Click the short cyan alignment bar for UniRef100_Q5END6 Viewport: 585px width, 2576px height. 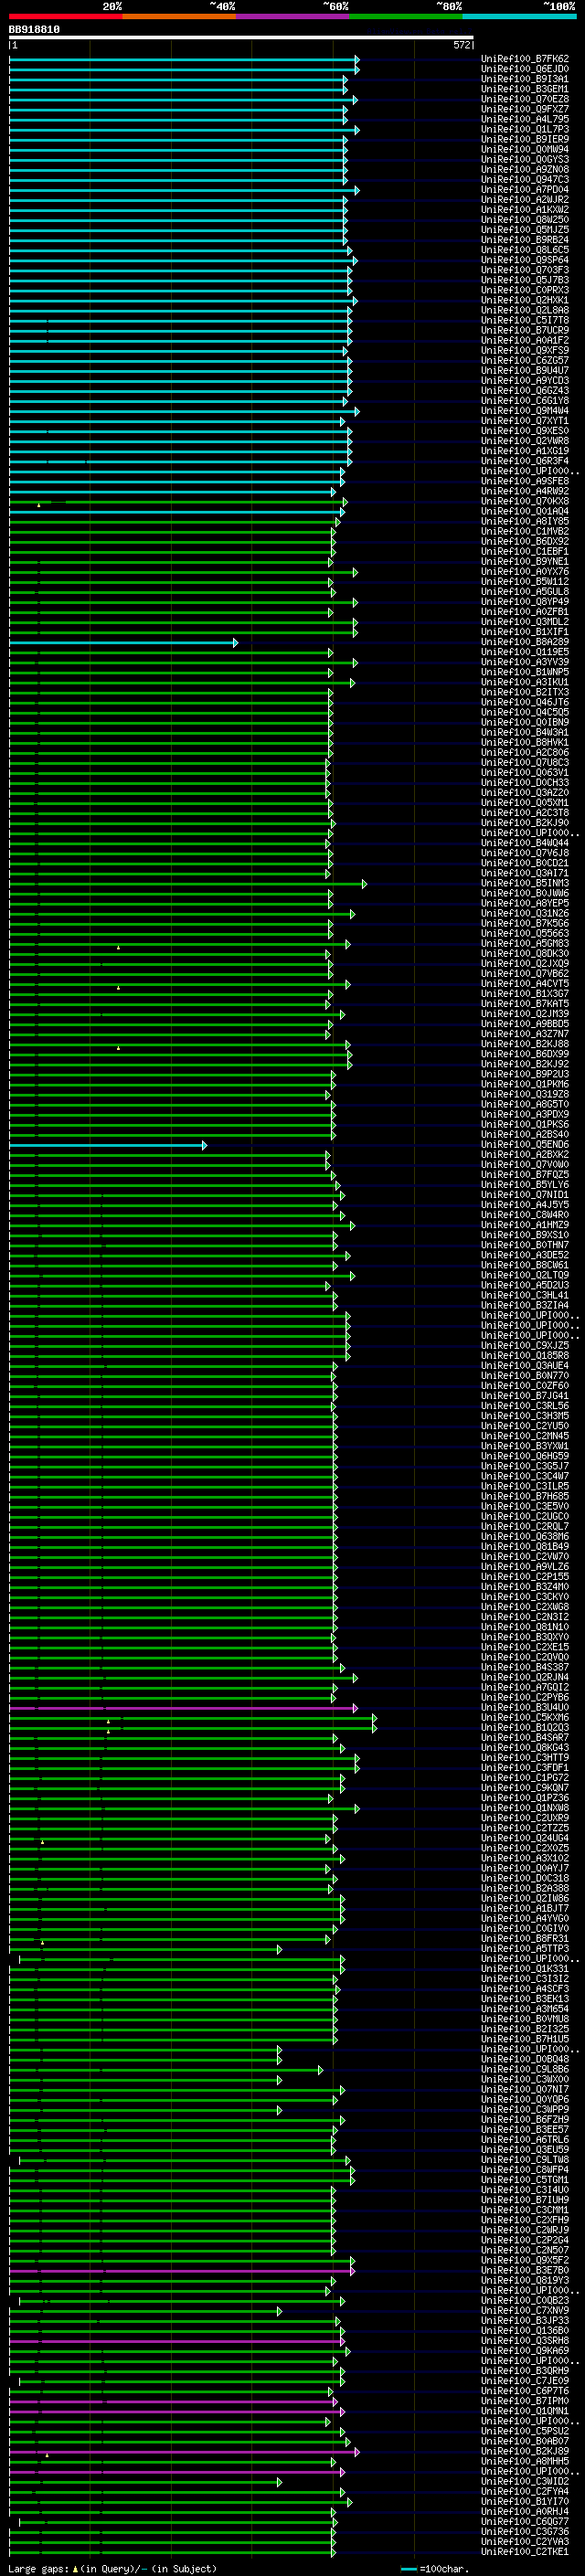(108, 1145)
